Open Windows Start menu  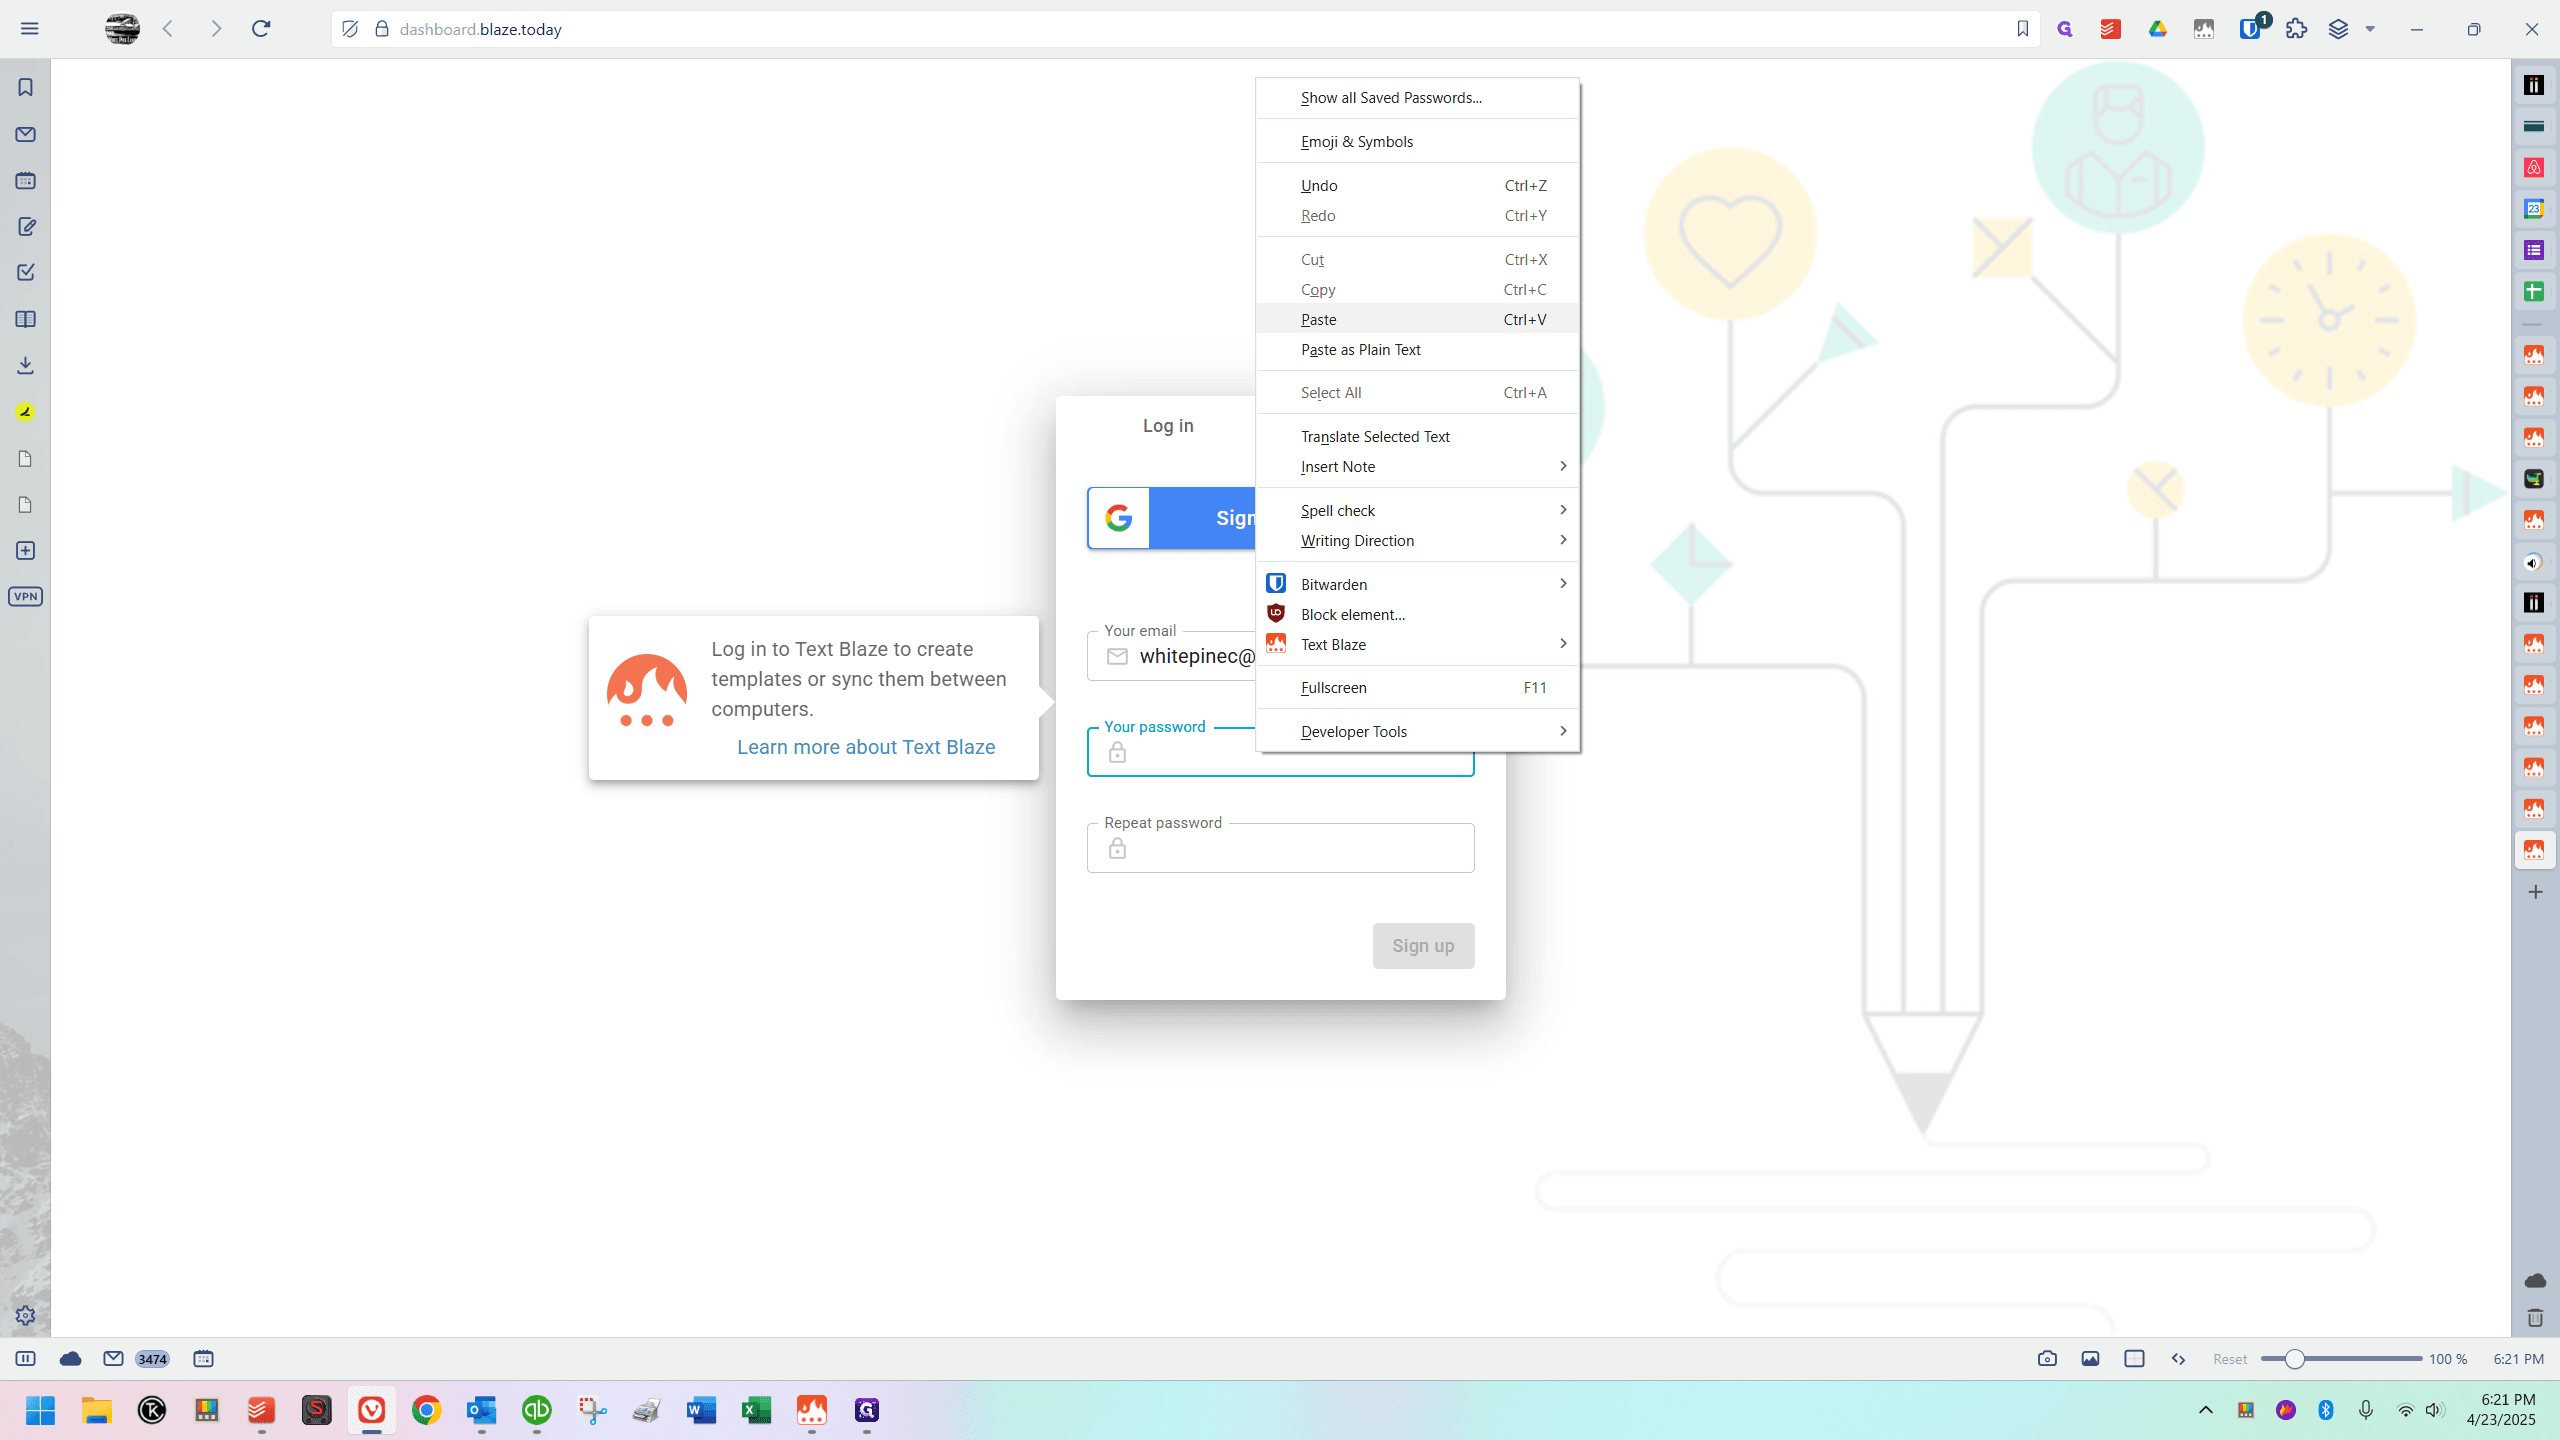click(x=41, y=1410)
